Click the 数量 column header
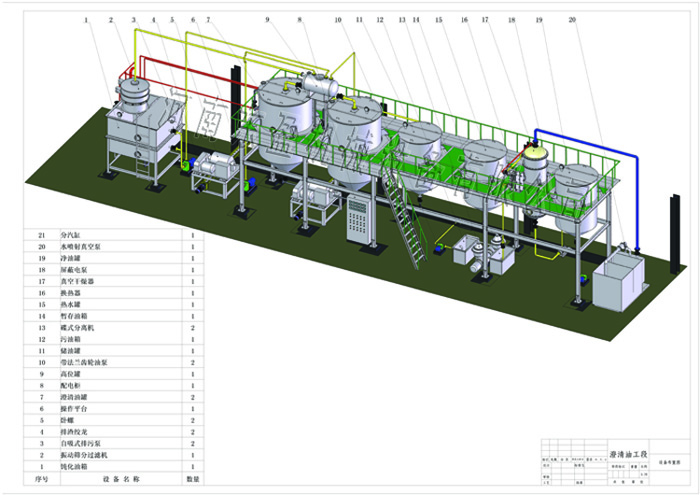This screenshot has height=495, width=700. tap(193, 478)
